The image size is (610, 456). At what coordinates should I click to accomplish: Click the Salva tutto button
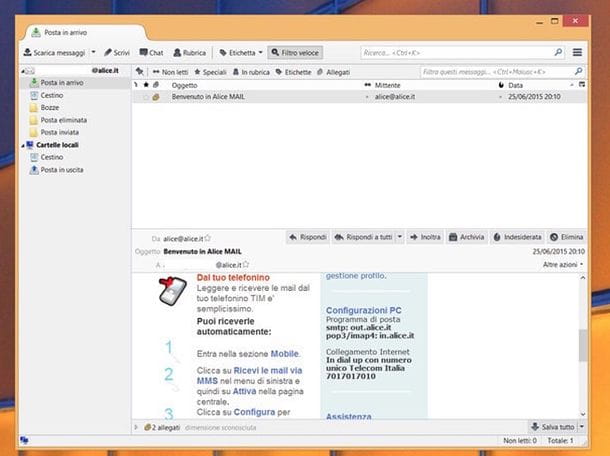[x=553, y=427]
